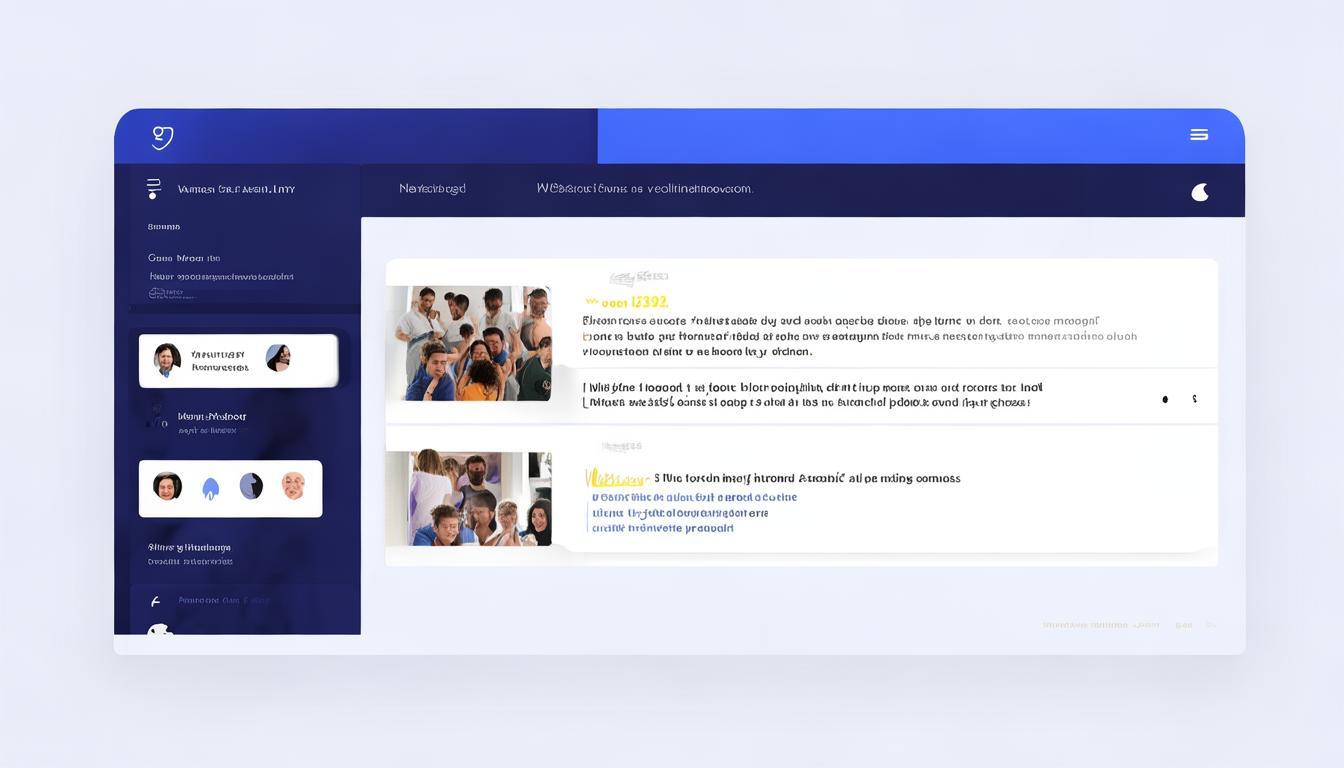Image resolution: width=1344 pixels, height=768 pixels.
Task: Click the right avatar in the upper sidebar card
Action: tap(278, 358)
